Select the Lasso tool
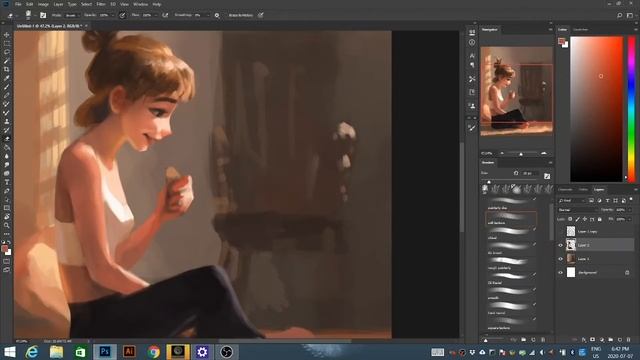The image size is (640, 360). click(7, 52)
